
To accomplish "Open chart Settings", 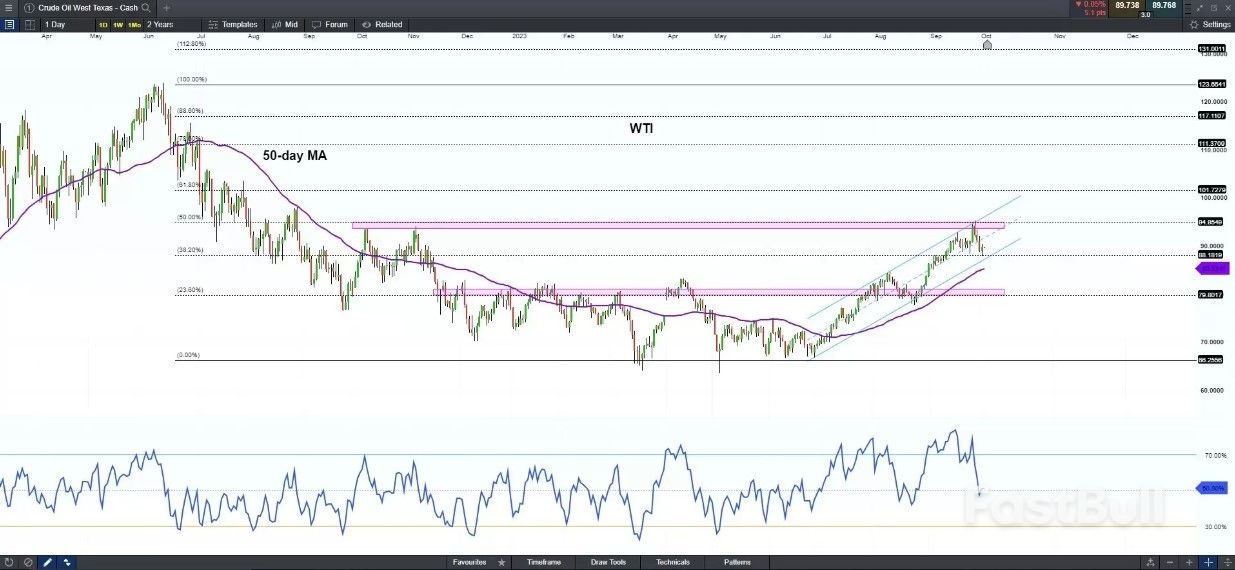I will pos(1210,24).
